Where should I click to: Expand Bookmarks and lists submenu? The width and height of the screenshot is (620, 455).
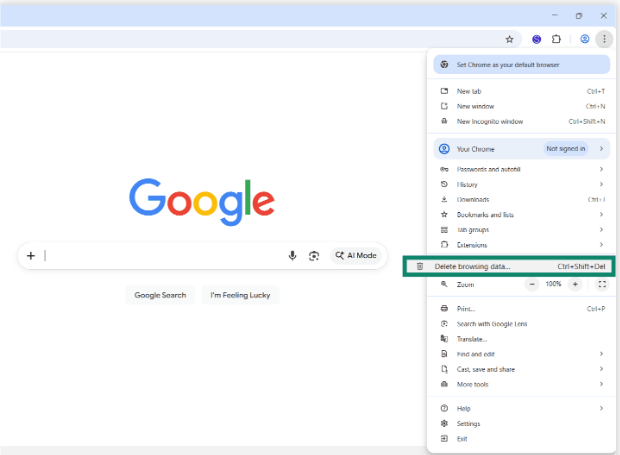coord(522,215)
